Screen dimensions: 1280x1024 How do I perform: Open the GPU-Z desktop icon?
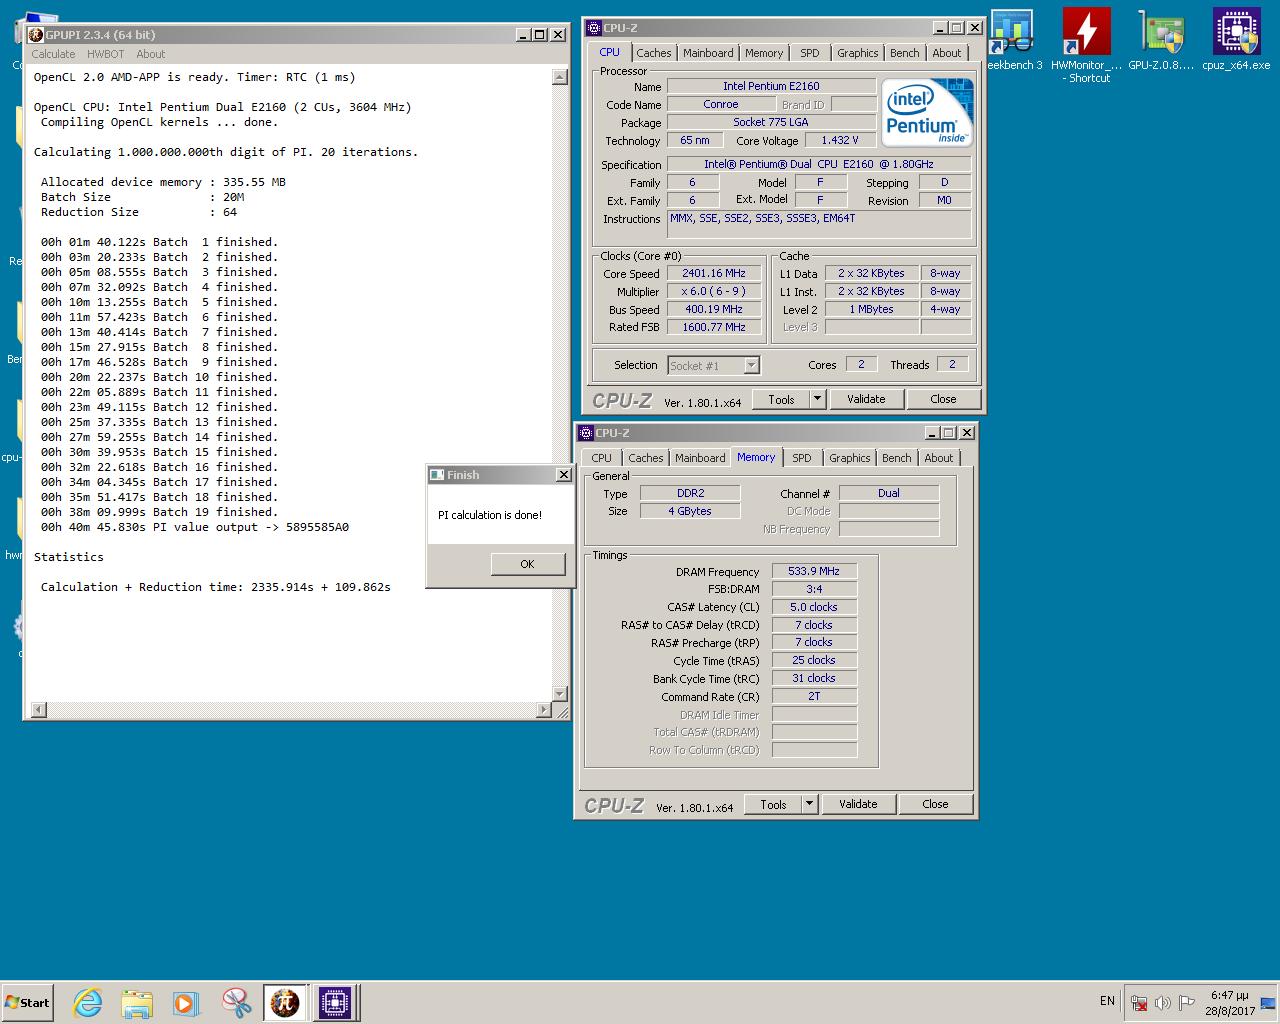[x=1161, y=40]
